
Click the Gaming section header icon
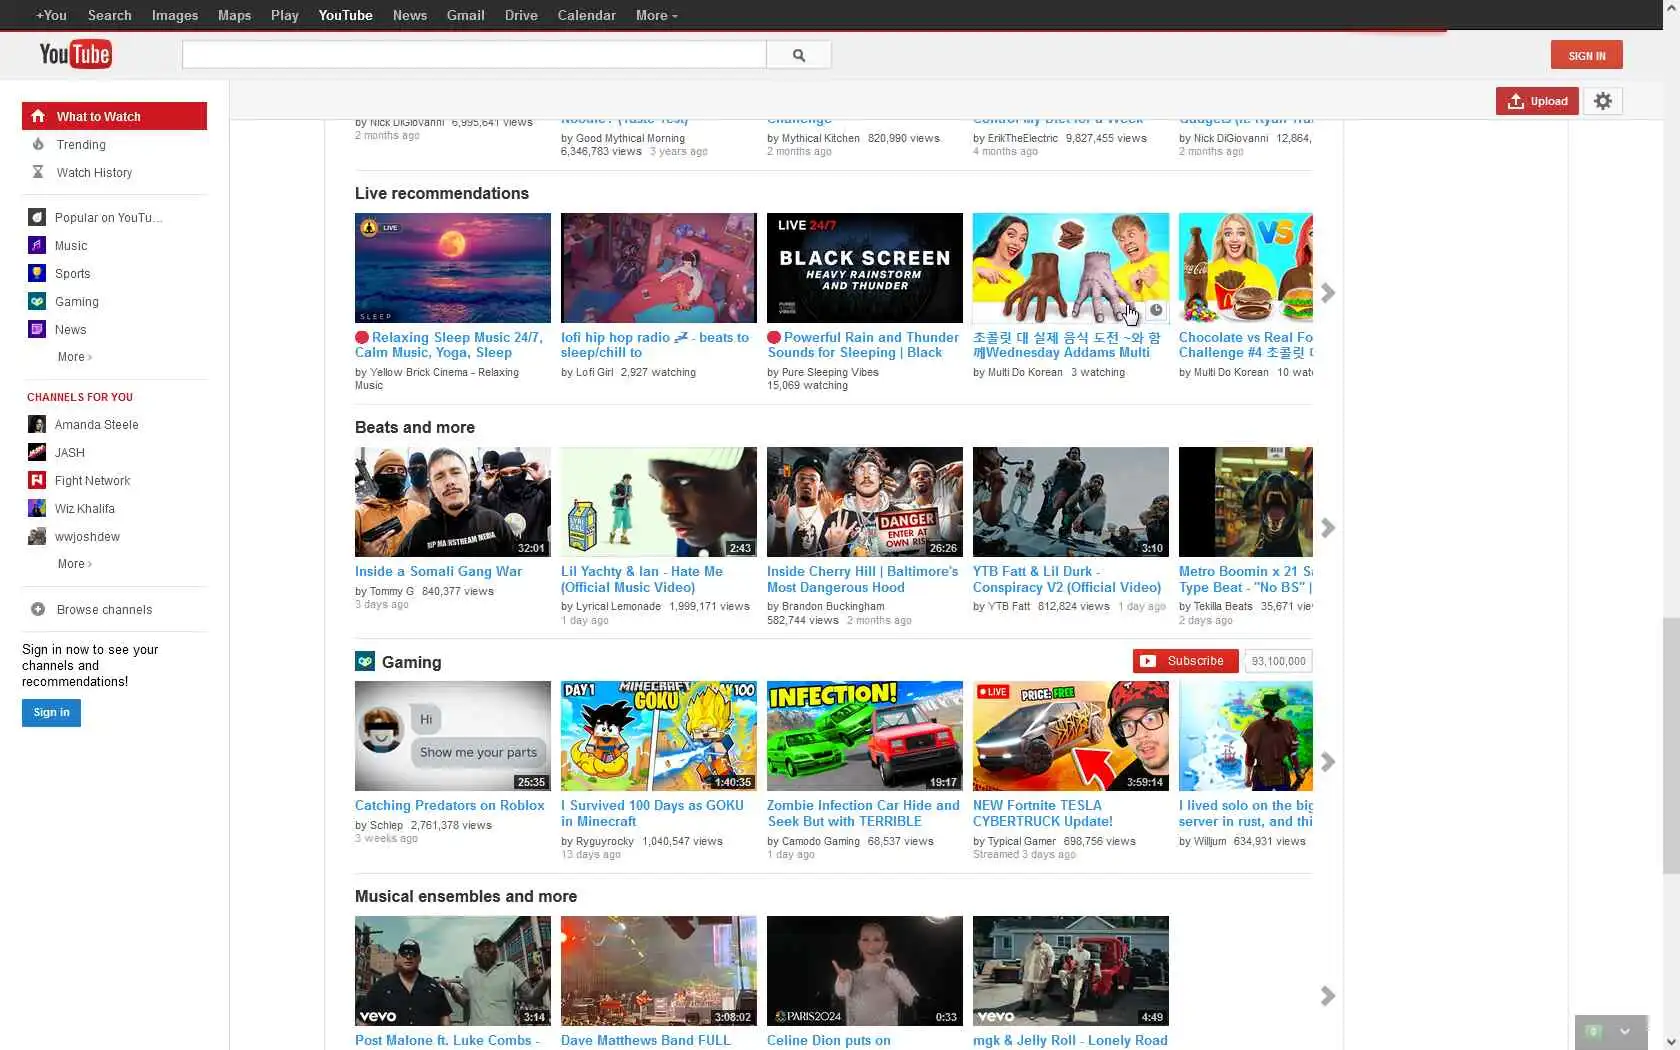pyautogui.click(x=365, y=661)
